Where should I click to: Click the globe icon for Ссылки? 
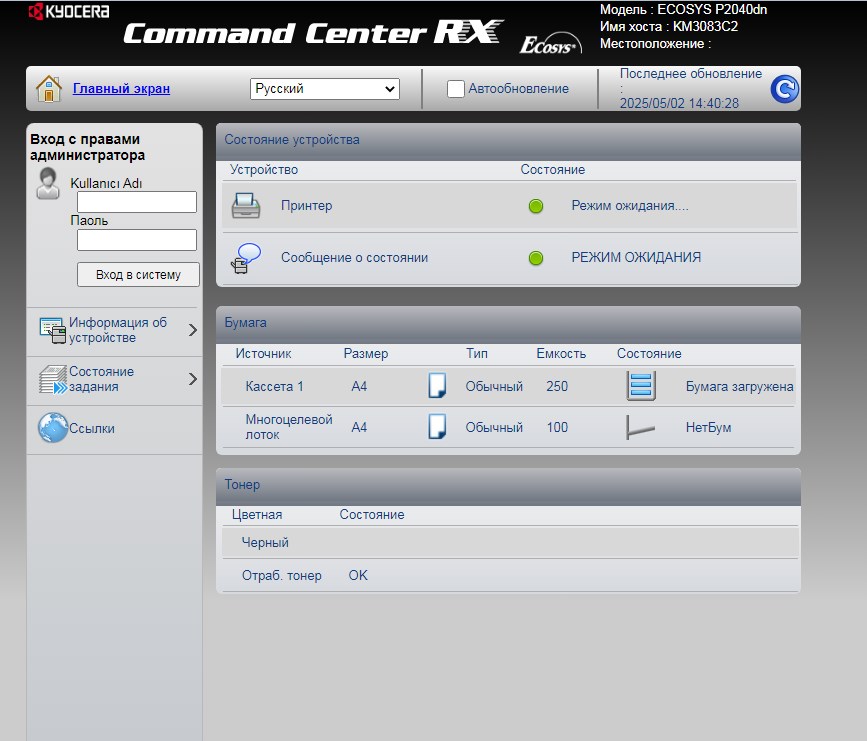pos(53,428)
